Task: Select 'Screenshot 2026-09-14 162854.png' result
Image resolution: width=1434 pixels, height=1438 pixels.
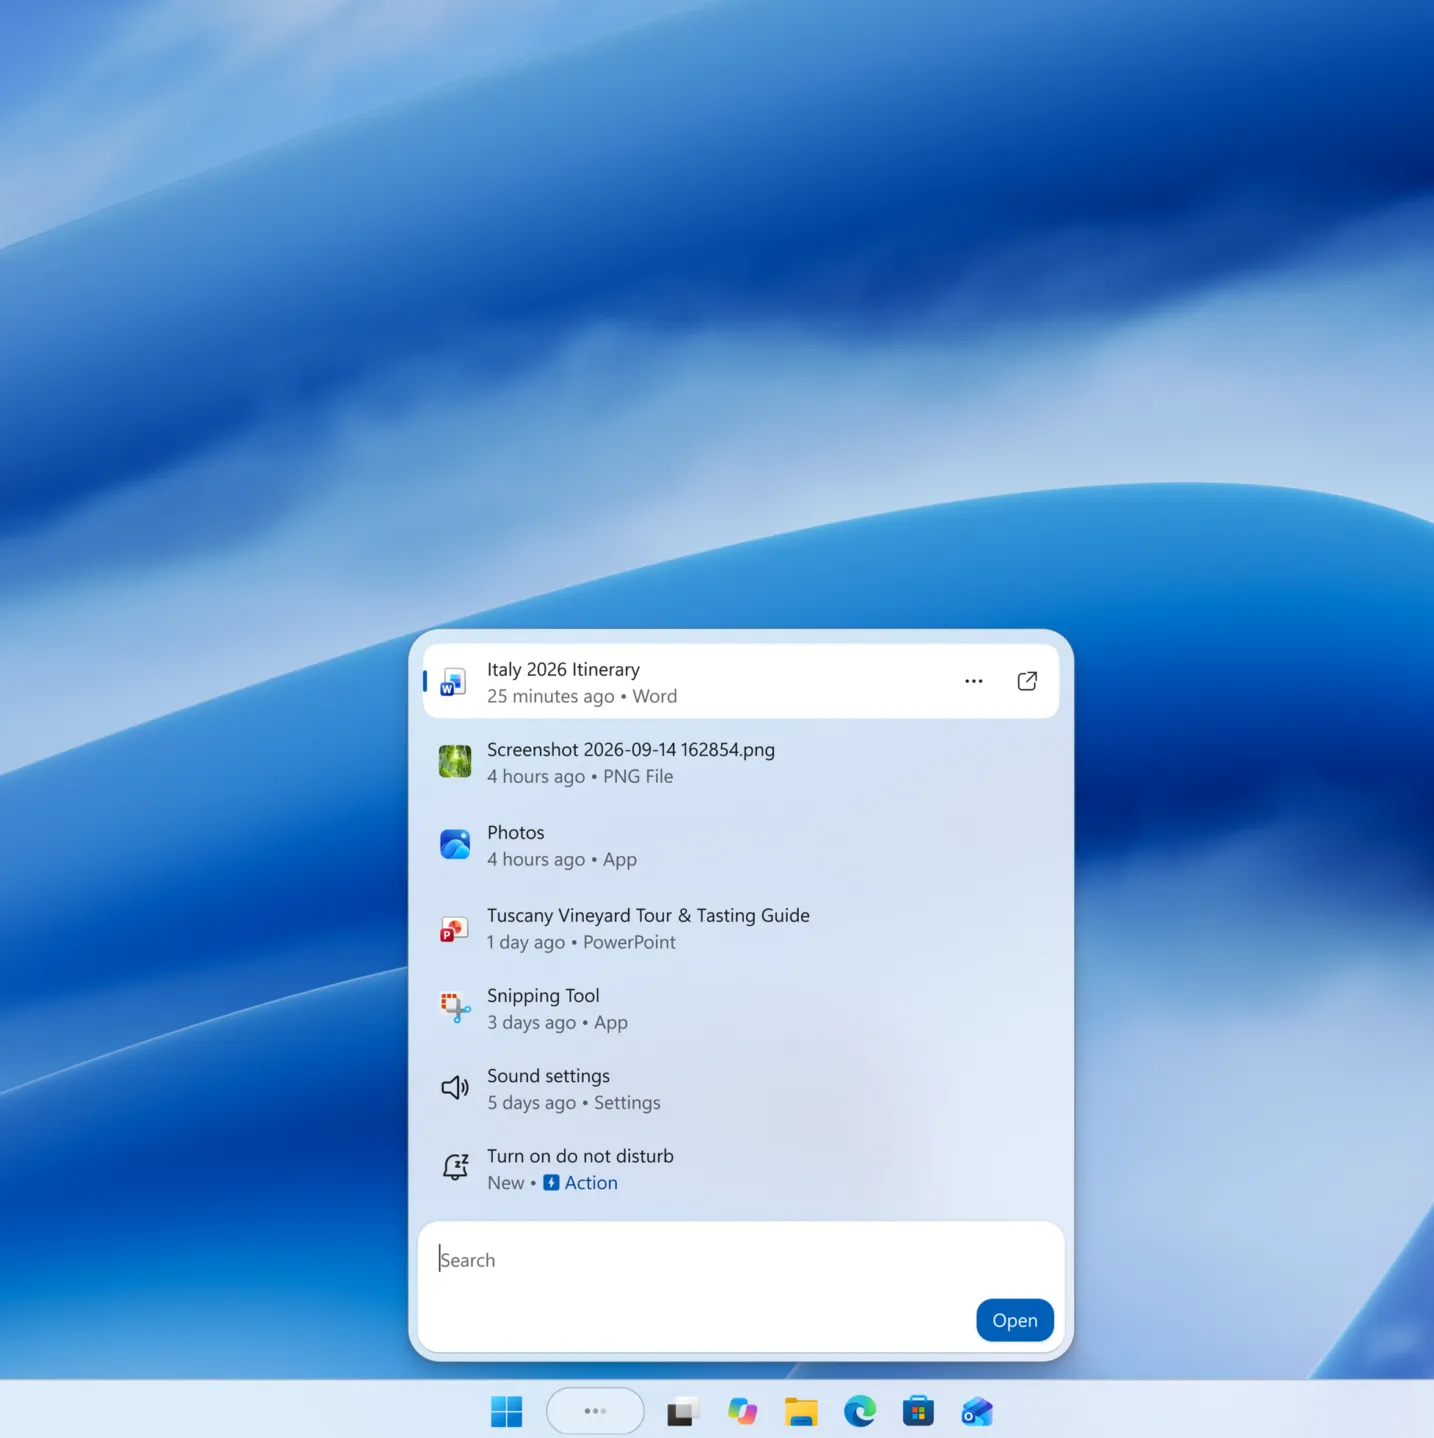Action: click(631, 750)
